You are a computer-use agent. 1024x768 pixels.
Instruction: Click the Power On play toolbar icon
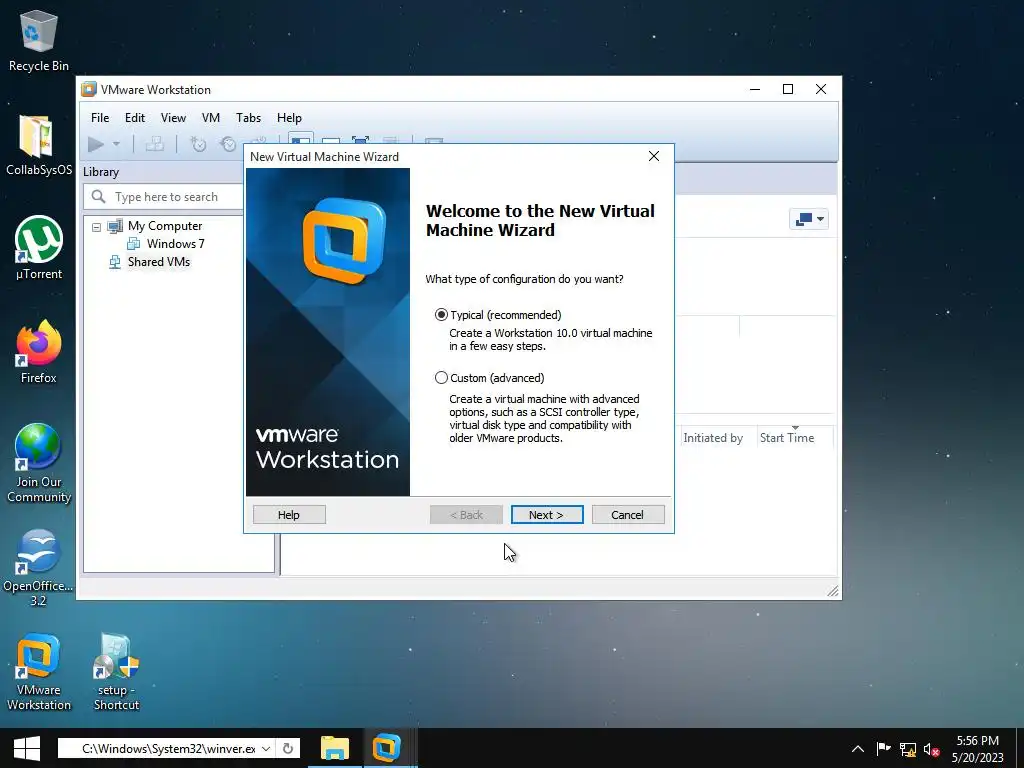pos(96,144)
